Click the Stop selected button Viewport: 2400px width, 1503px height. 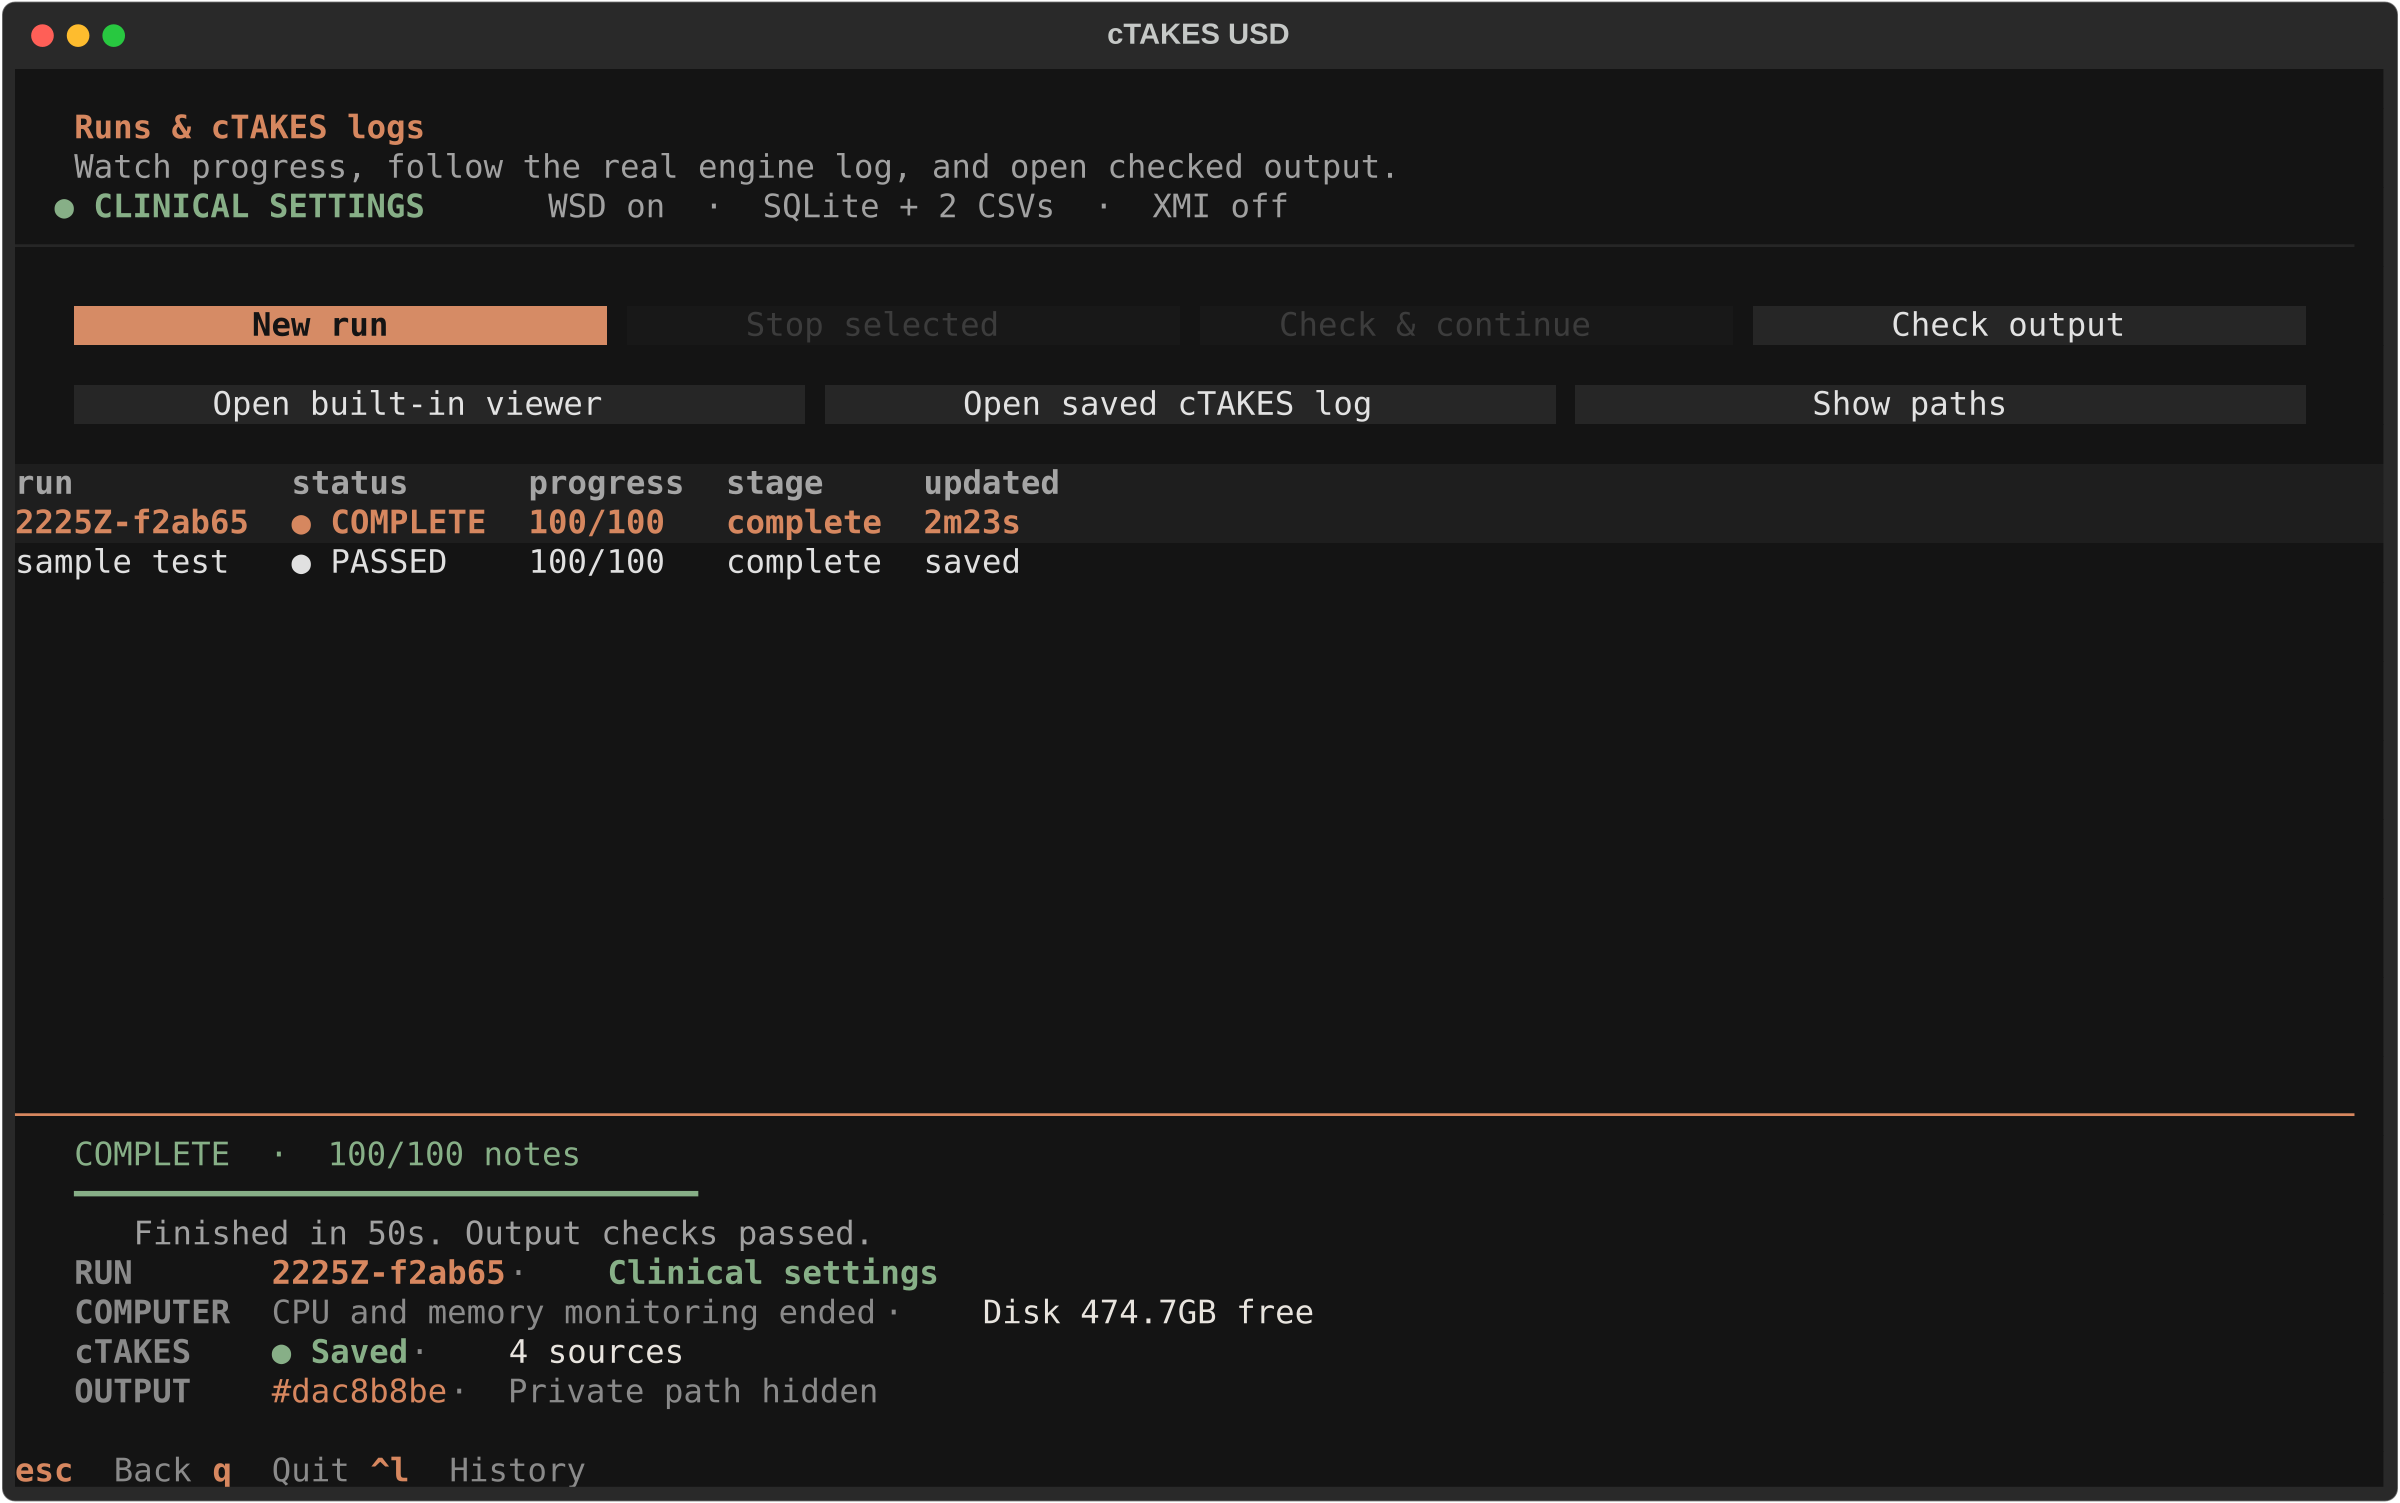903,325
